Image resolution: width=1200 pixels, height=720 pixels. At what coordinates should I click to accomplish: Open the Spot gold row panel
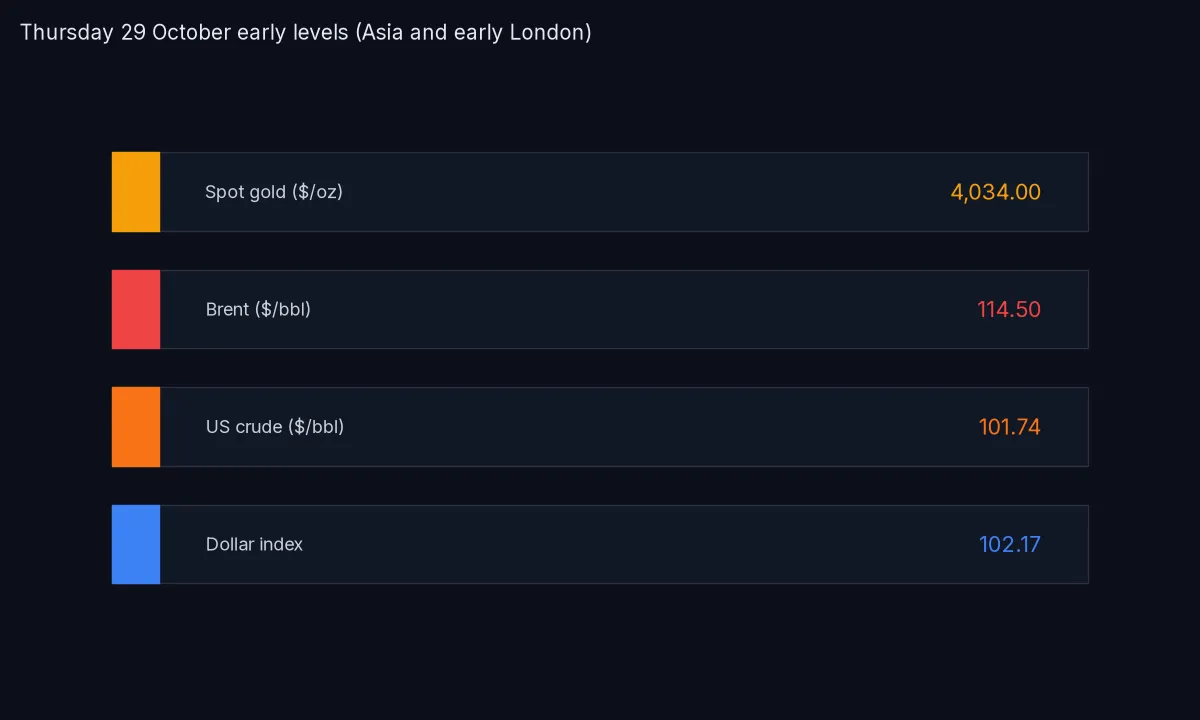click(600, 192)
